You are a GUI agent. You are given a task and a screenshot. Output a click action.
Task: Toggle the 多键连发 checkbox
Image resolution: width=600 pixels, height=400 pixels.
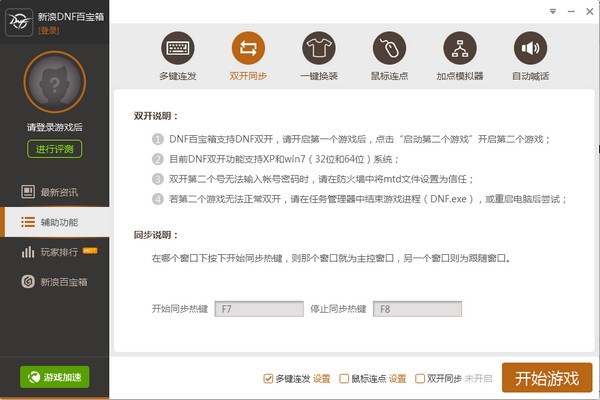coord(268,379)
